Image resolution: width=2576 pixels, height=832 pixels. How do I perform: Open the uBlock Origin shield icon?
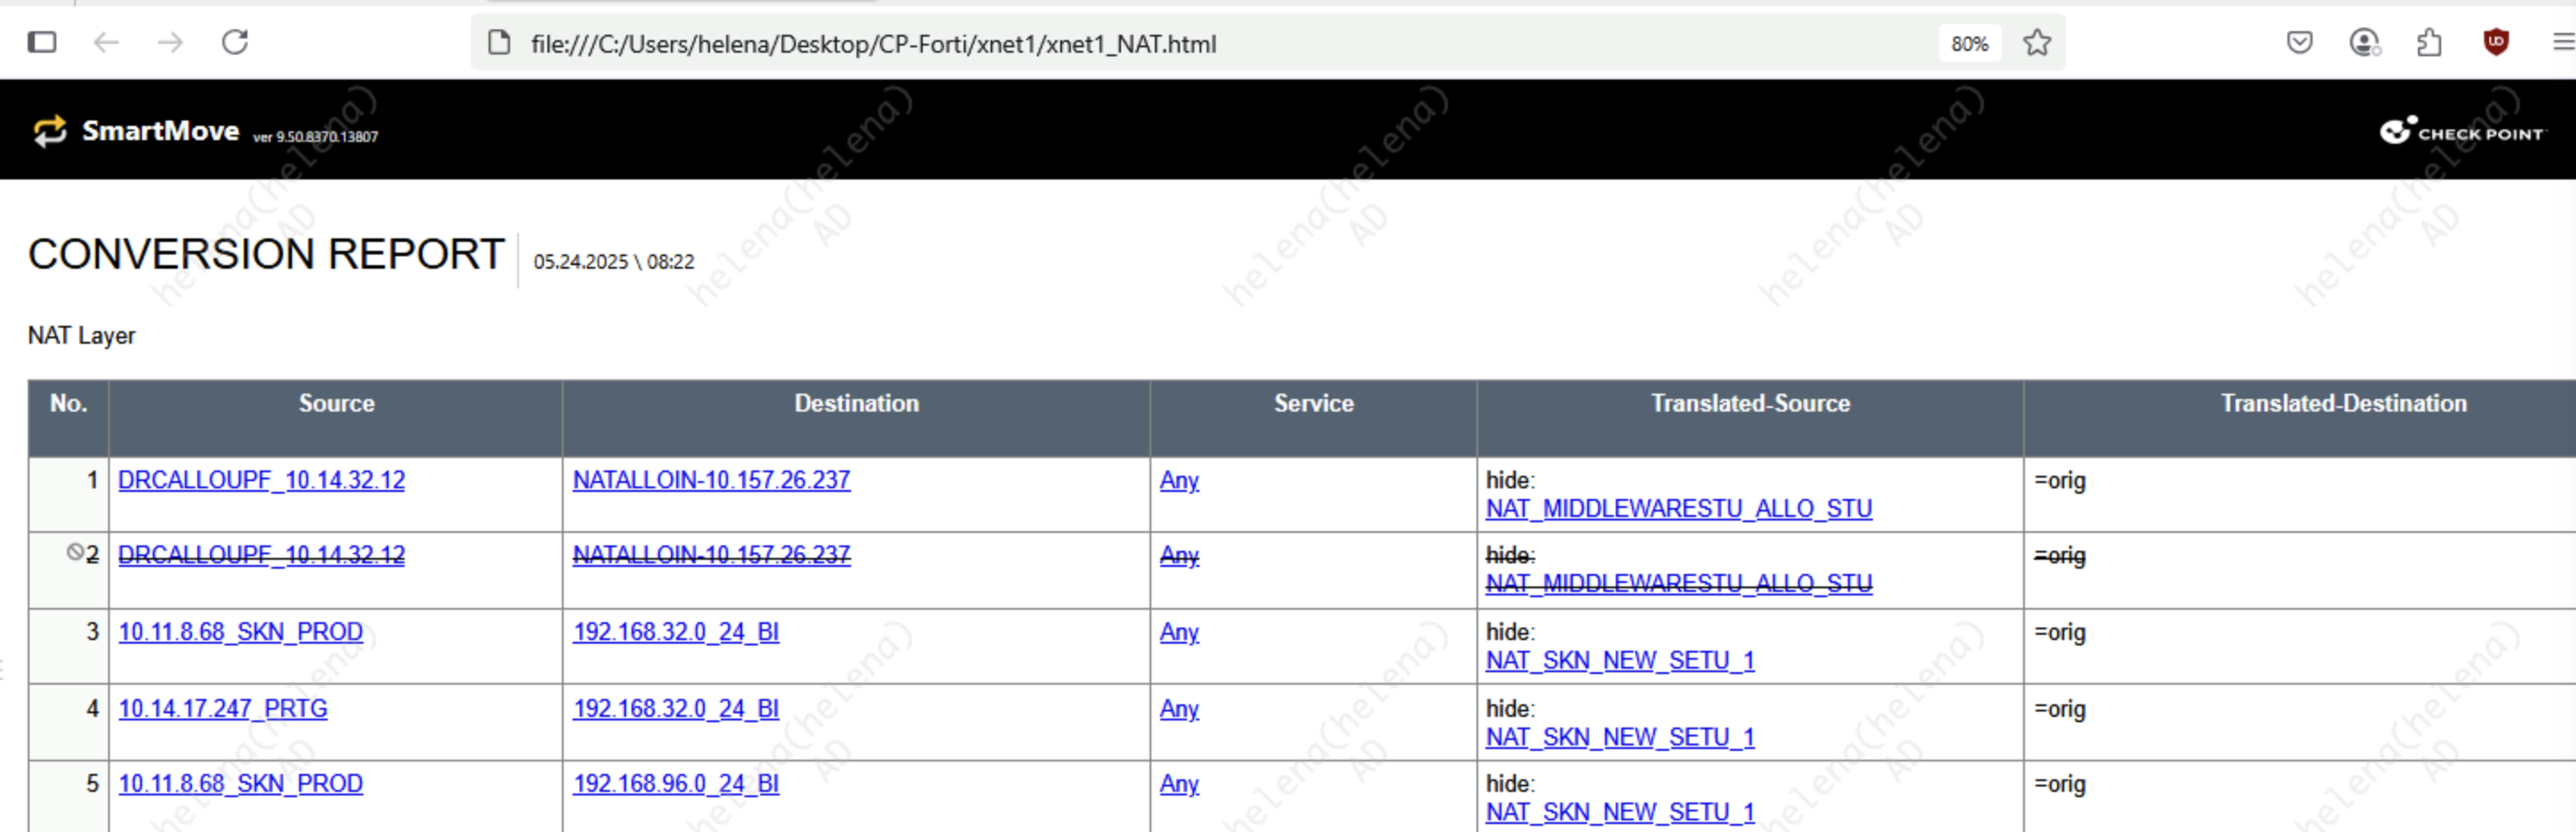[2496, 42]
